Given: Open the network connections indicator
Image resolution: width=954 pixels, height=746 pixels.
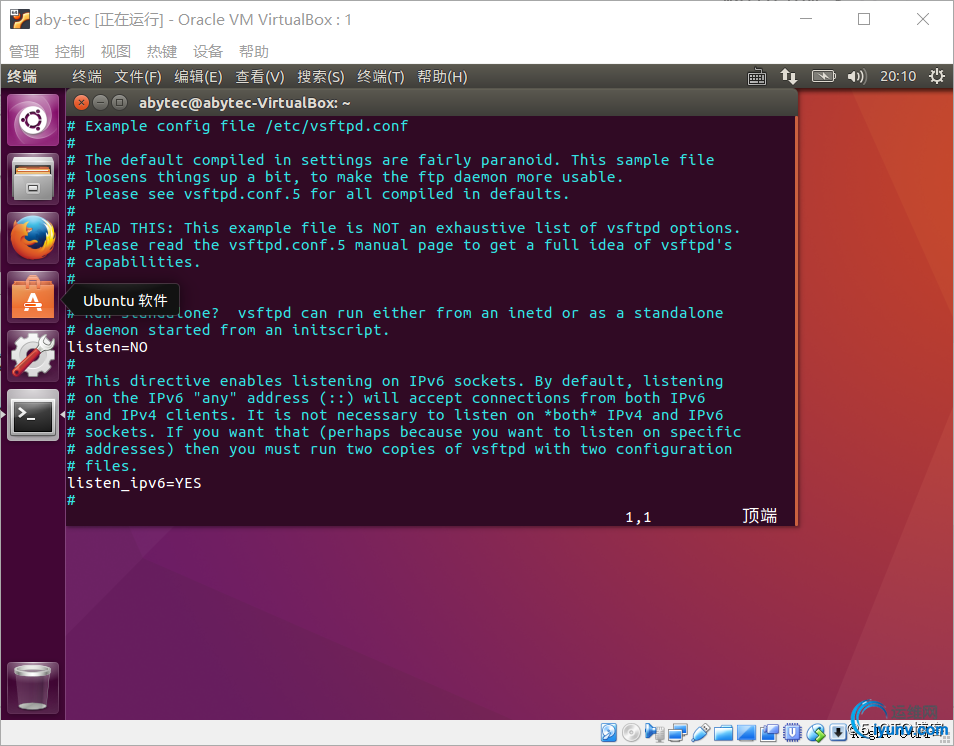Looking at the screenshot, I should (789, 77).
